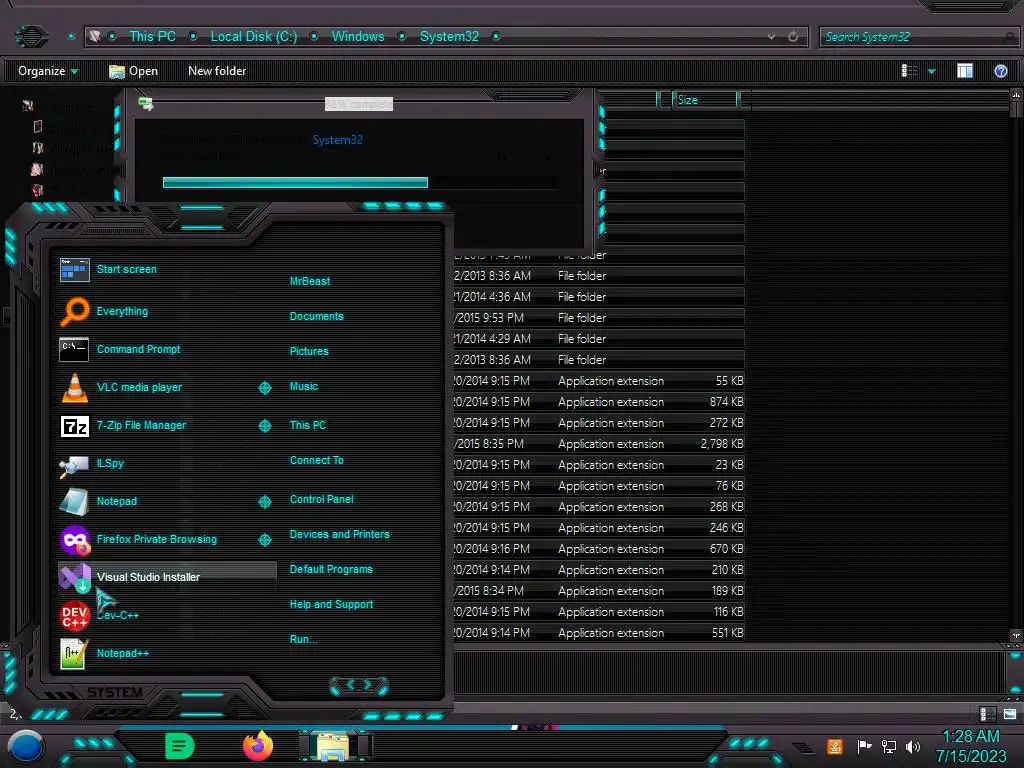1024x768 pixels.
Task: Click the Start orb button
Action: tap(25, 747)
